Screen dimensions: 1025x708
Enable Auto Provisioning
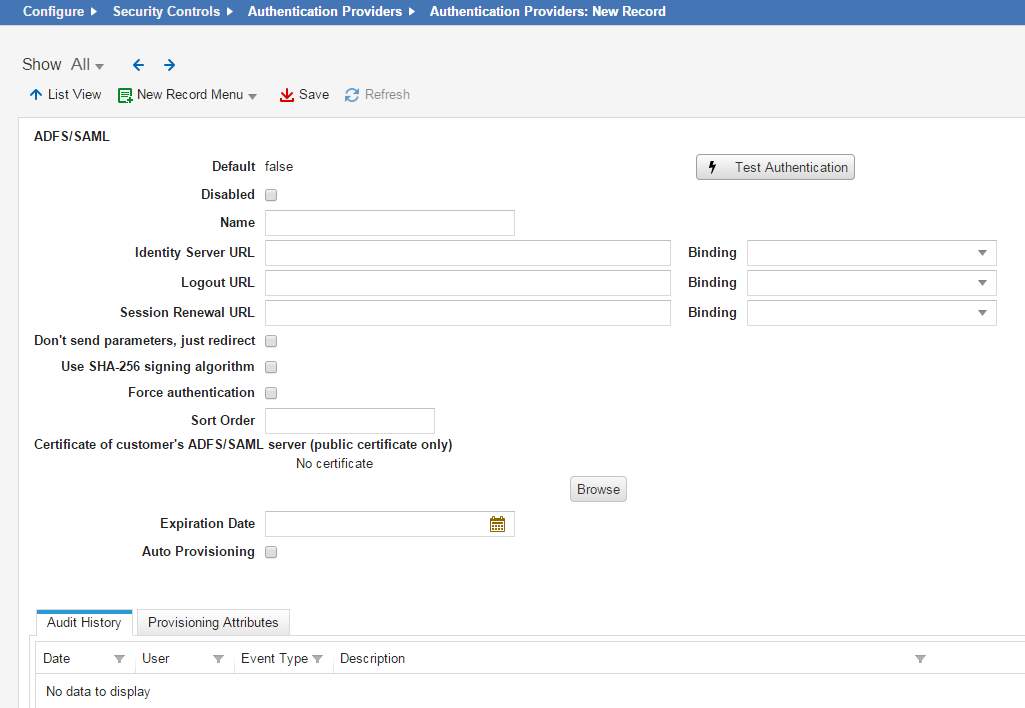270,551
